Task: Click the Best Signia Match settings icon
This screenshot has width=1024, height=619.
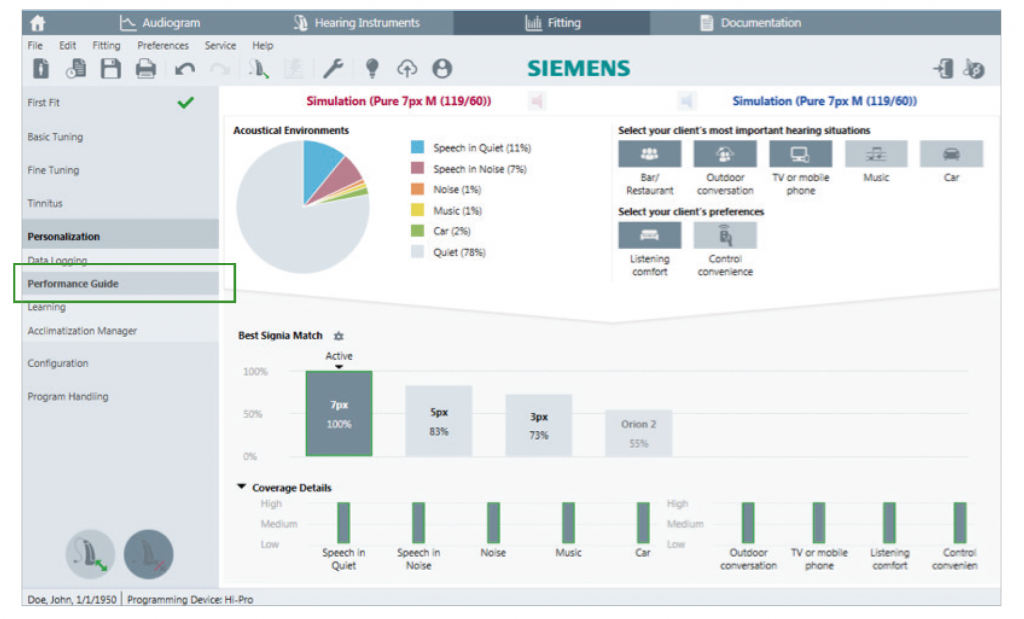Action: click(338, 336)
